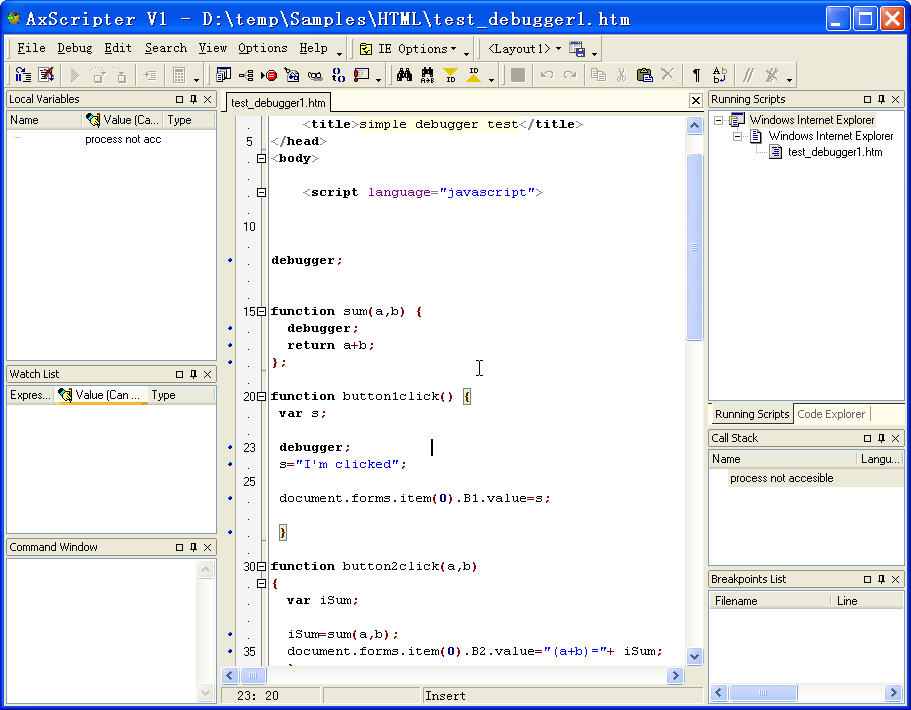The height and width of the screenshot is (710, 911).
Task: Collapse root Windows Internet Explorer node
Action: tap(718, 120)
